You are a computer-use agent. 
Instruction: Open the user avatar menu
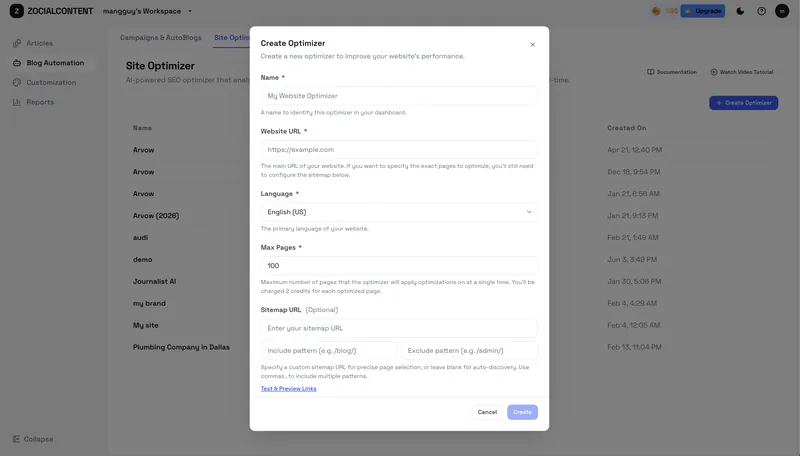tap(782, 11)
